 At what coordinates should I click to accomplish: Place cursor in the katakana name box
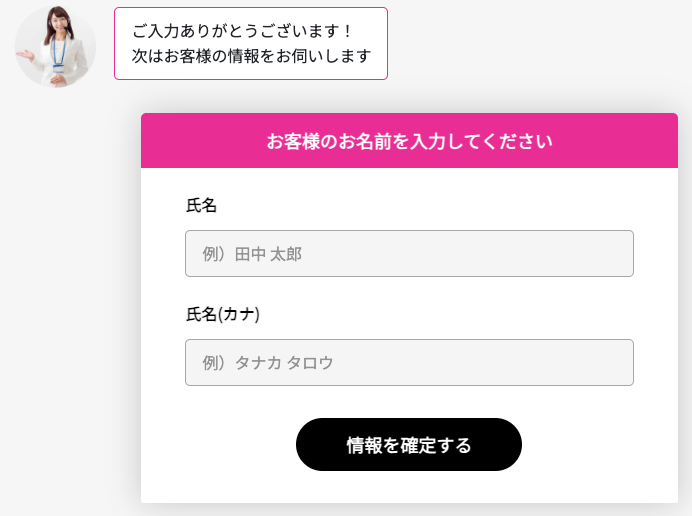pos(409,363)
